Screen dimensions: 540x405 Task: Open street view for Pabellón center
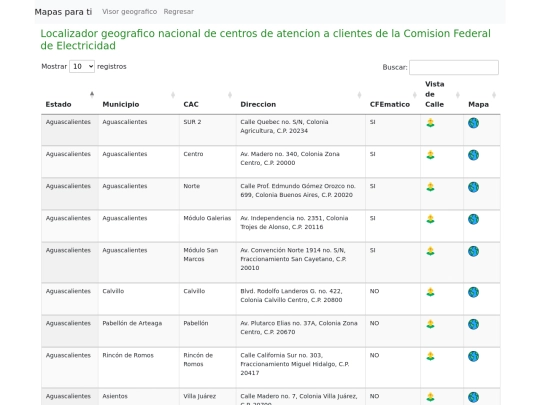click(x=430, y=324)
